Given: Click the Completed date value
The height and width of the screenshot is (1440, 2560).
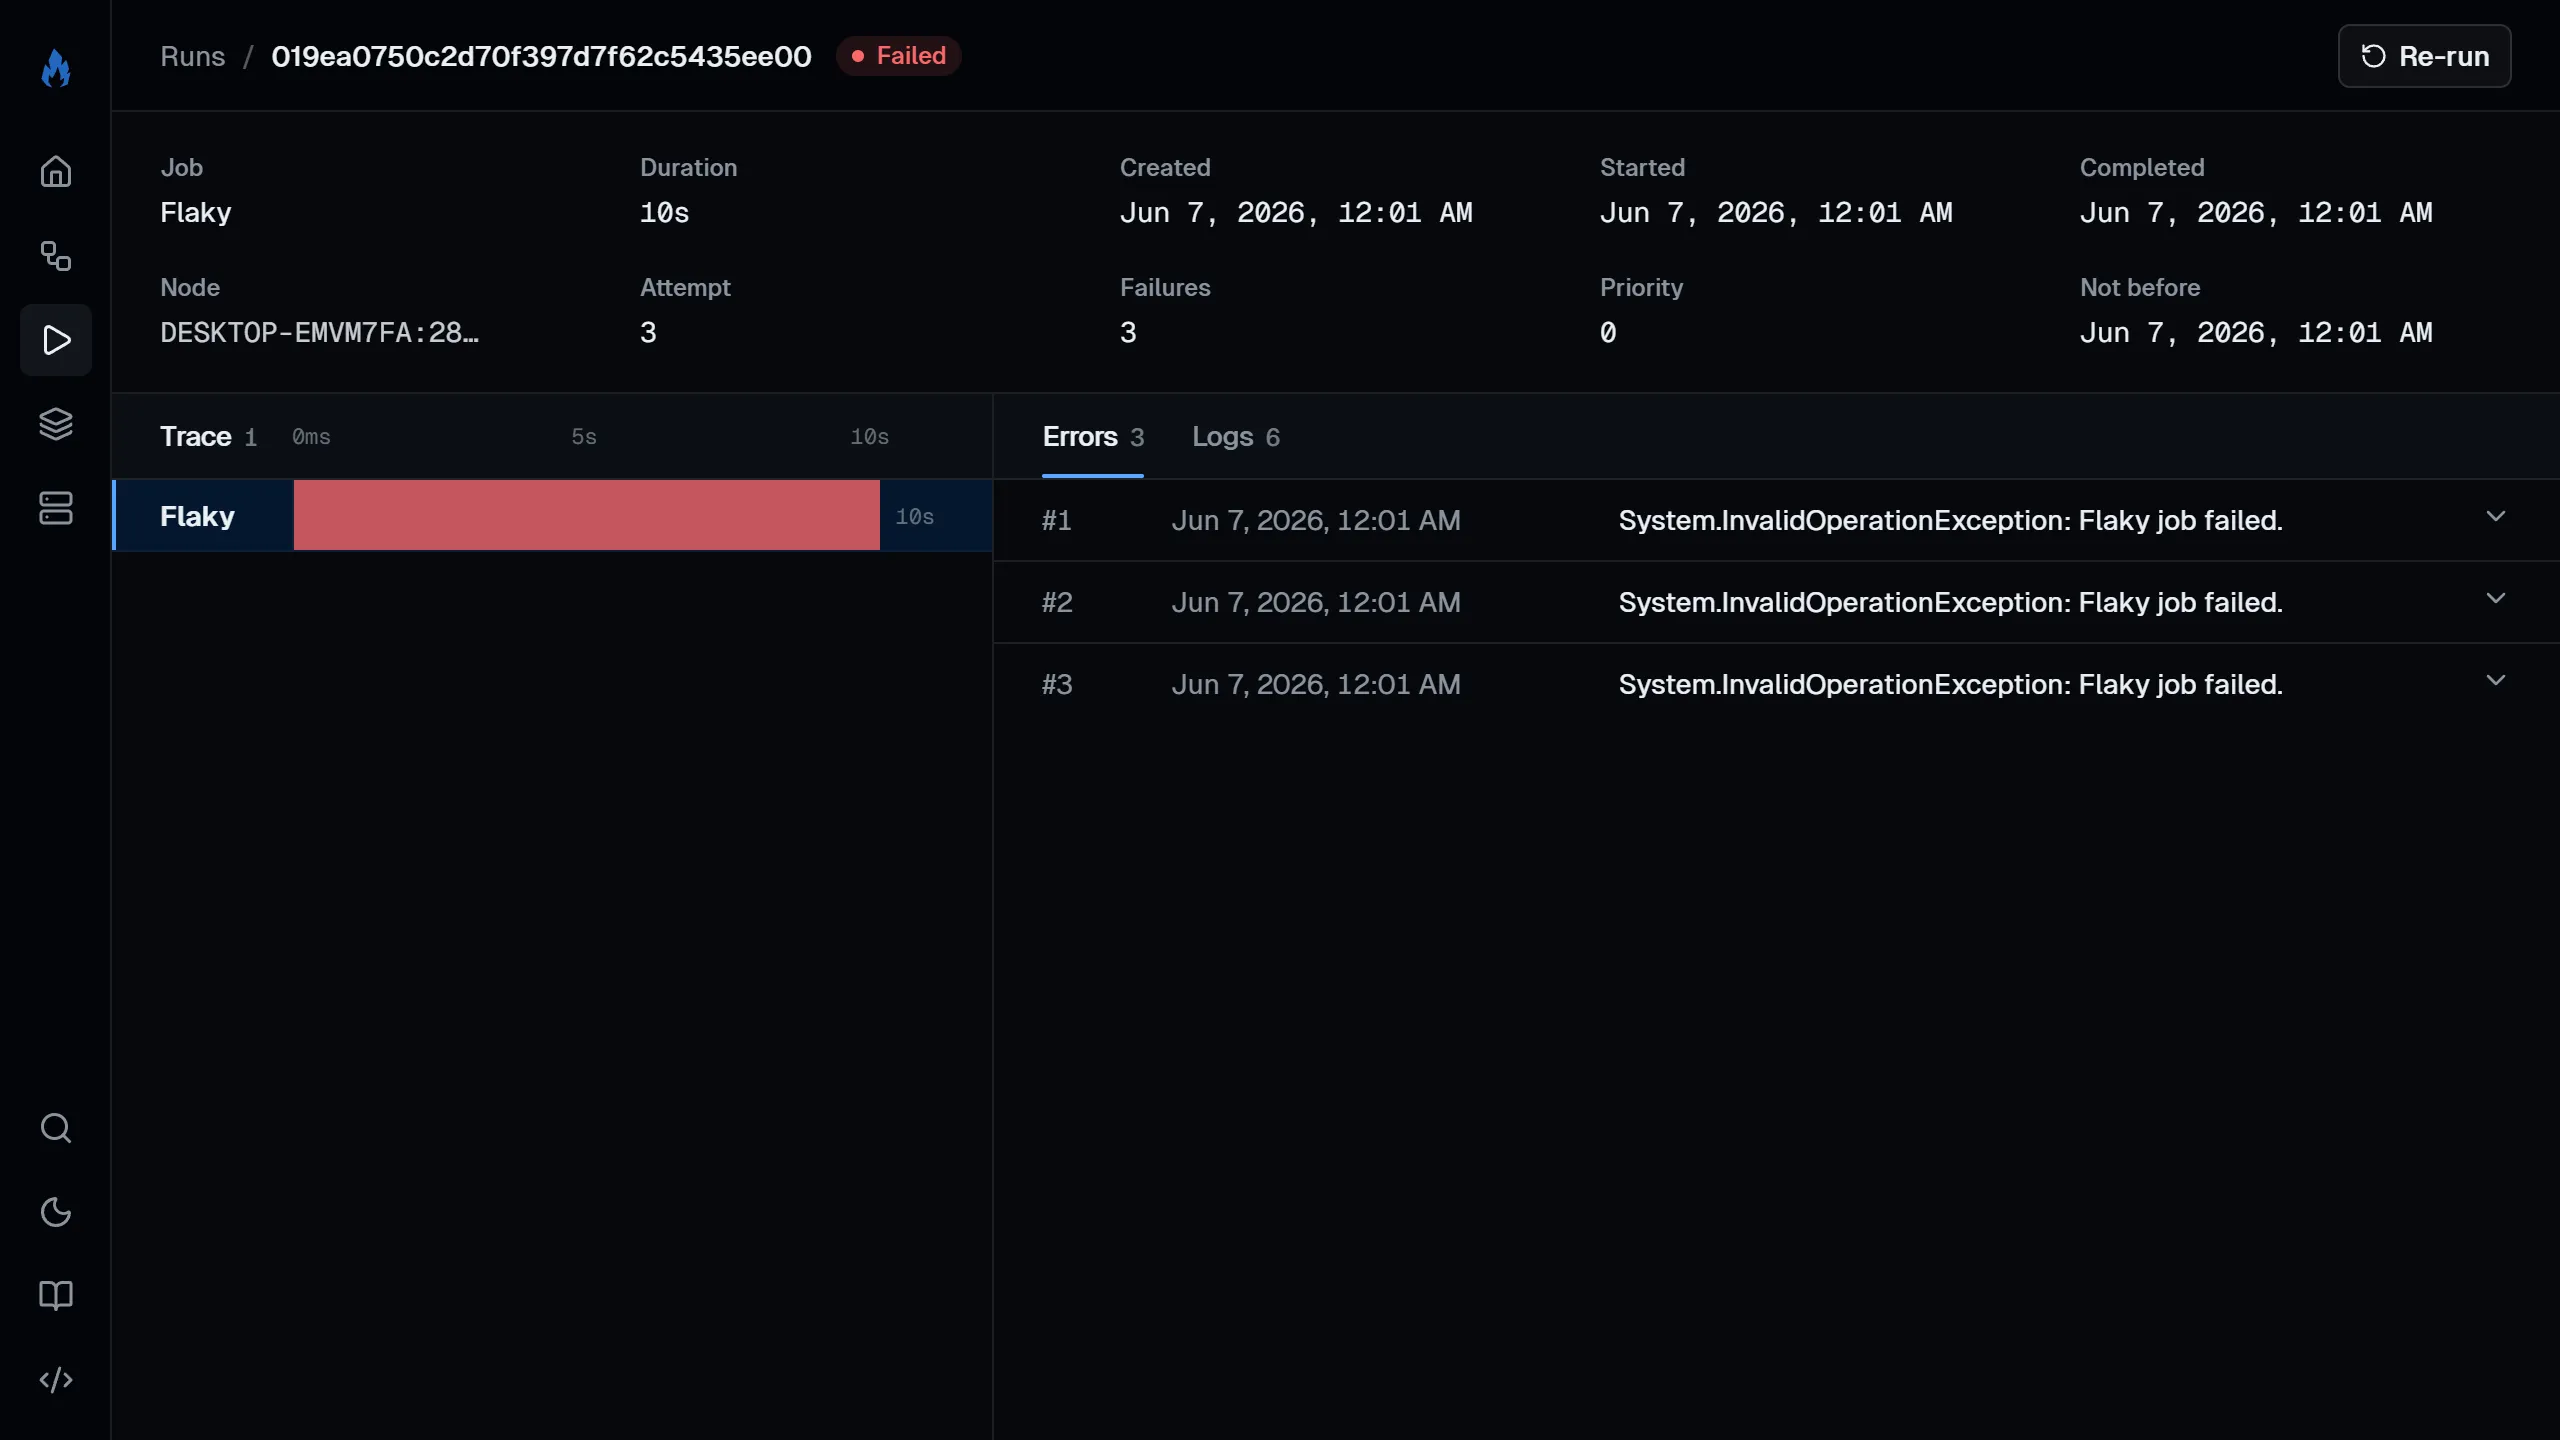Looking at the screenshot, I should (x=2256, y=213).
